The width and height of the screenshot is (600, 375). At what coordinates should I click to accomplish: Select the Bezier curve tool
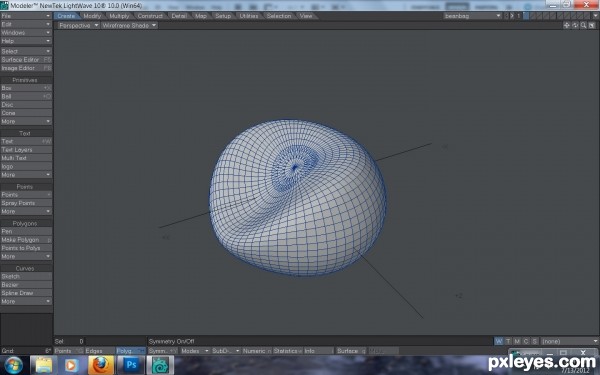coord(26,285)
